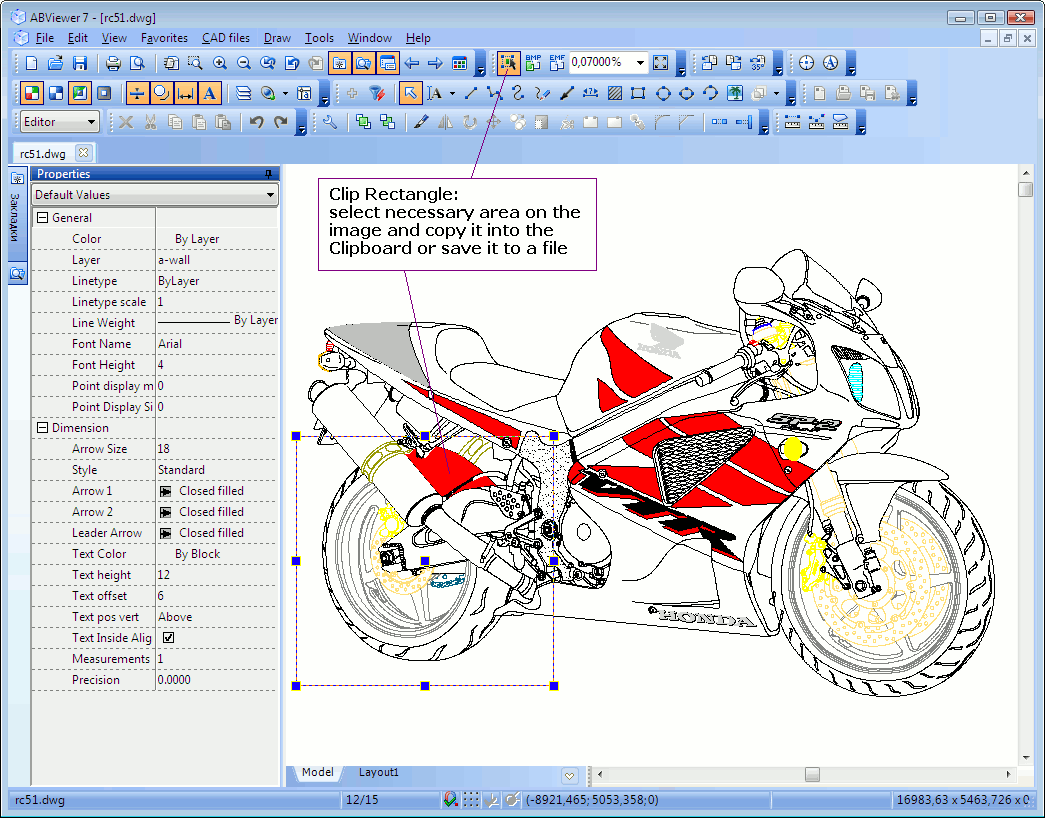This screenshot has width=1045, height=818.
Task: Click the Zoom In magnifier icon
Action: (219, 63)
